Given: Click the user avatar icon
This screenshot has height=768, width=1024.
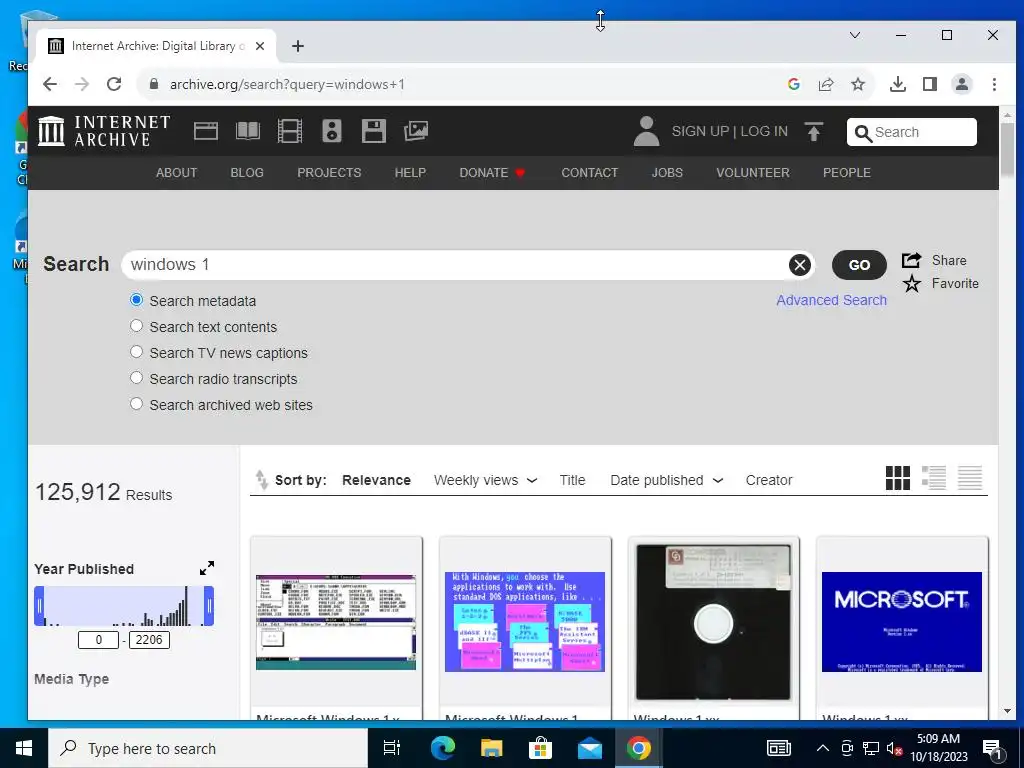Looking at the screenshot, I should click(647, 131).
